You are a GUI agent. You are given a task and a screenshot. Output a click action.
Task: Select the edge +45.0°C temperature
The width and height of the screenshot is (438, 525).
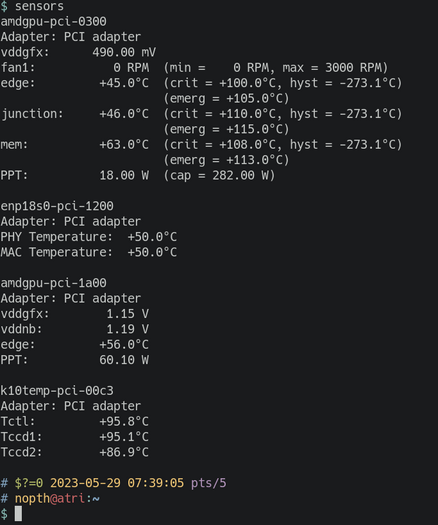124,83
